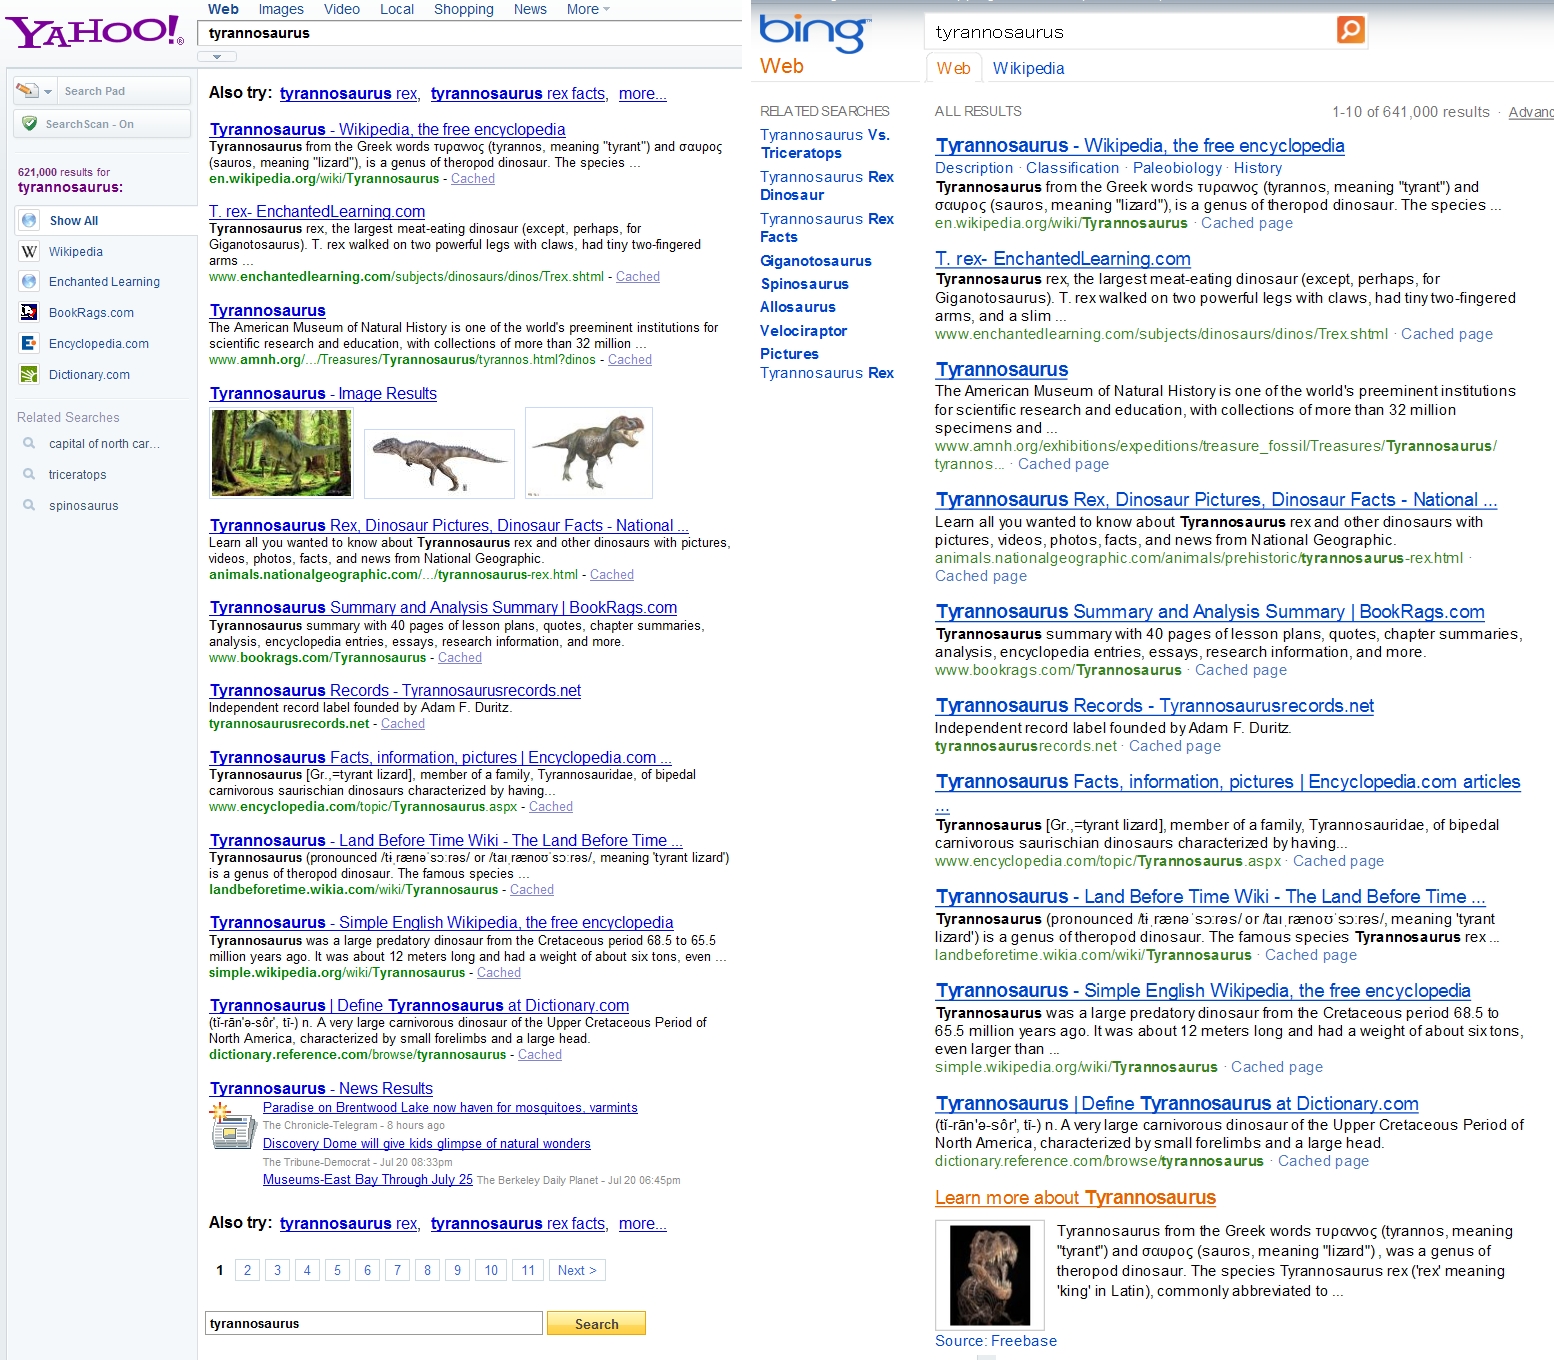The width and height of the screenshot is (1554, 1360).
Task: Click the SearchScan shield icon
Action: 30,124
